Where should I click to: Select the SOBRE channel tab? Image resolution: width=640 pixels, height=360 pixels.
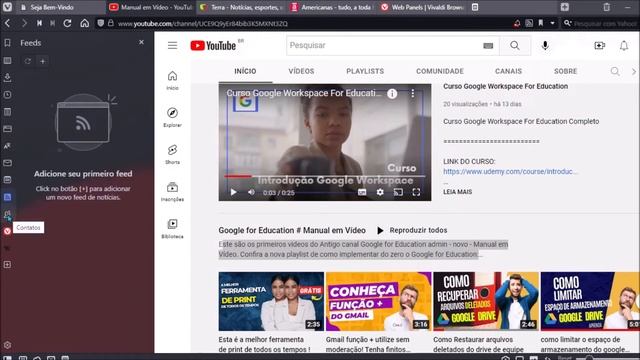(565, 71)
